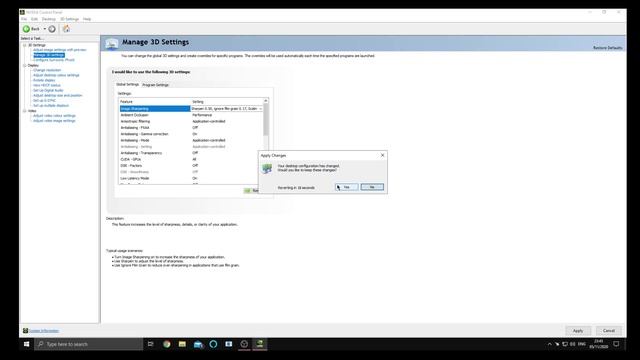Open View HDCP status task
The height and width of the screenshot is (360, 640).
pos(47,85)
